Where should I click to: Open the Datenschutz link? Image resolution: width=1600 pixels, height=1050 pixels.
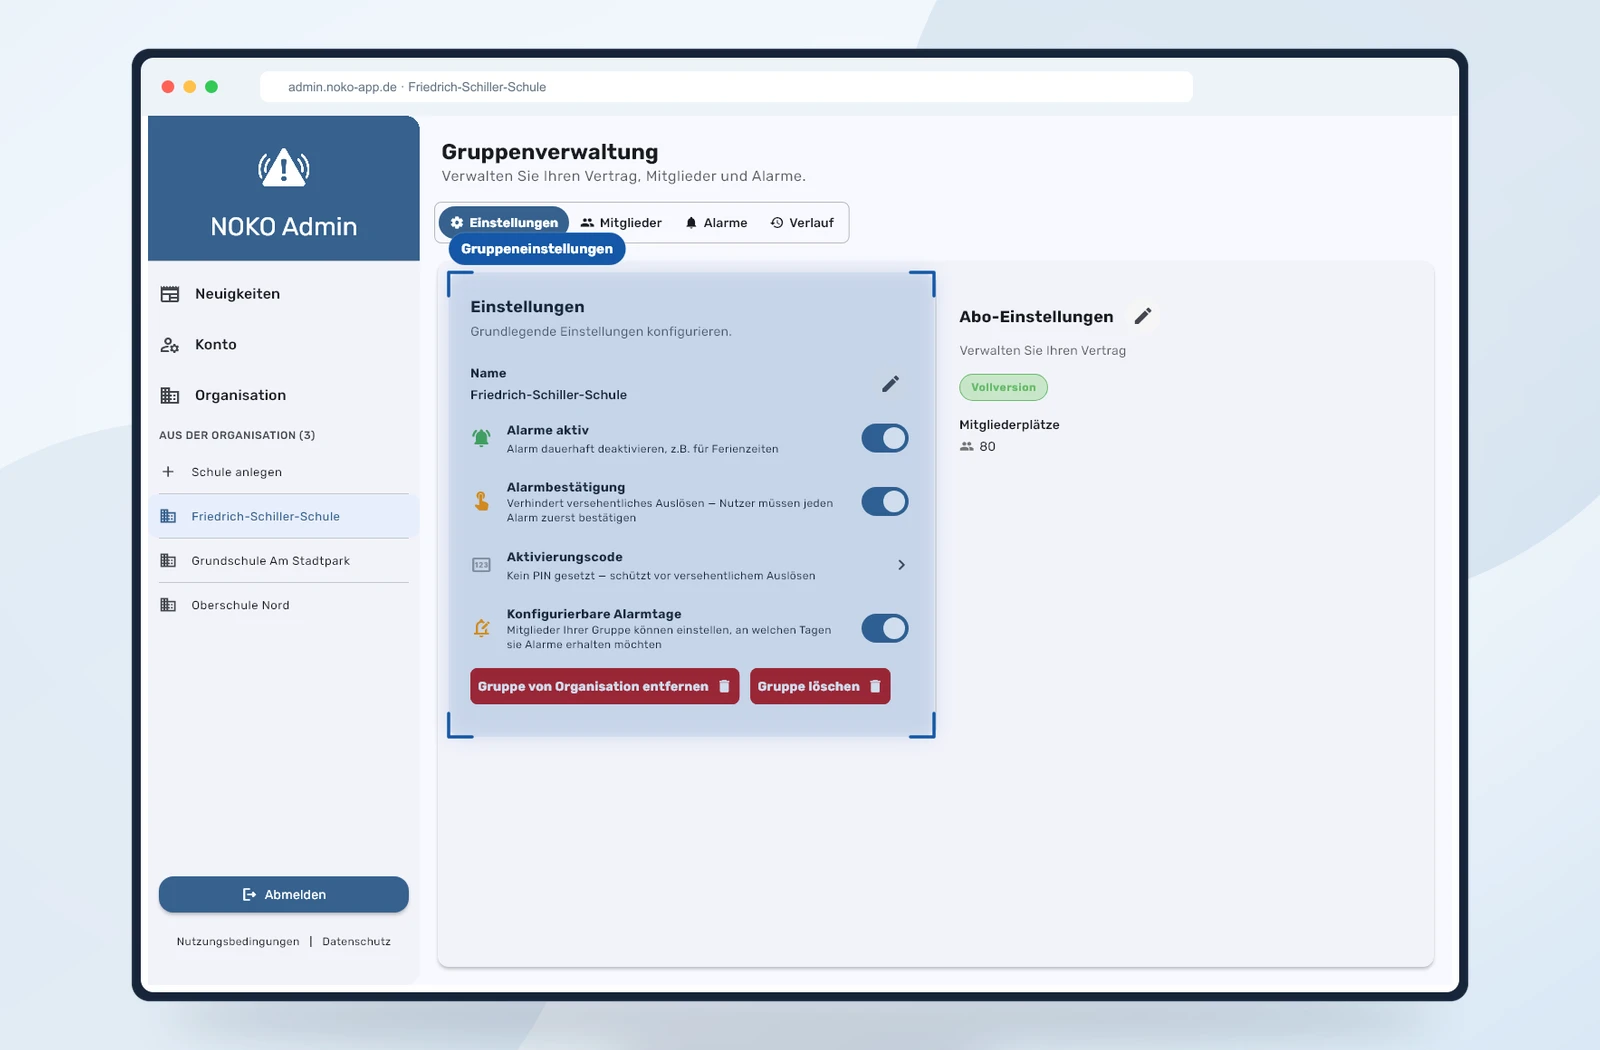coord(357,942)
